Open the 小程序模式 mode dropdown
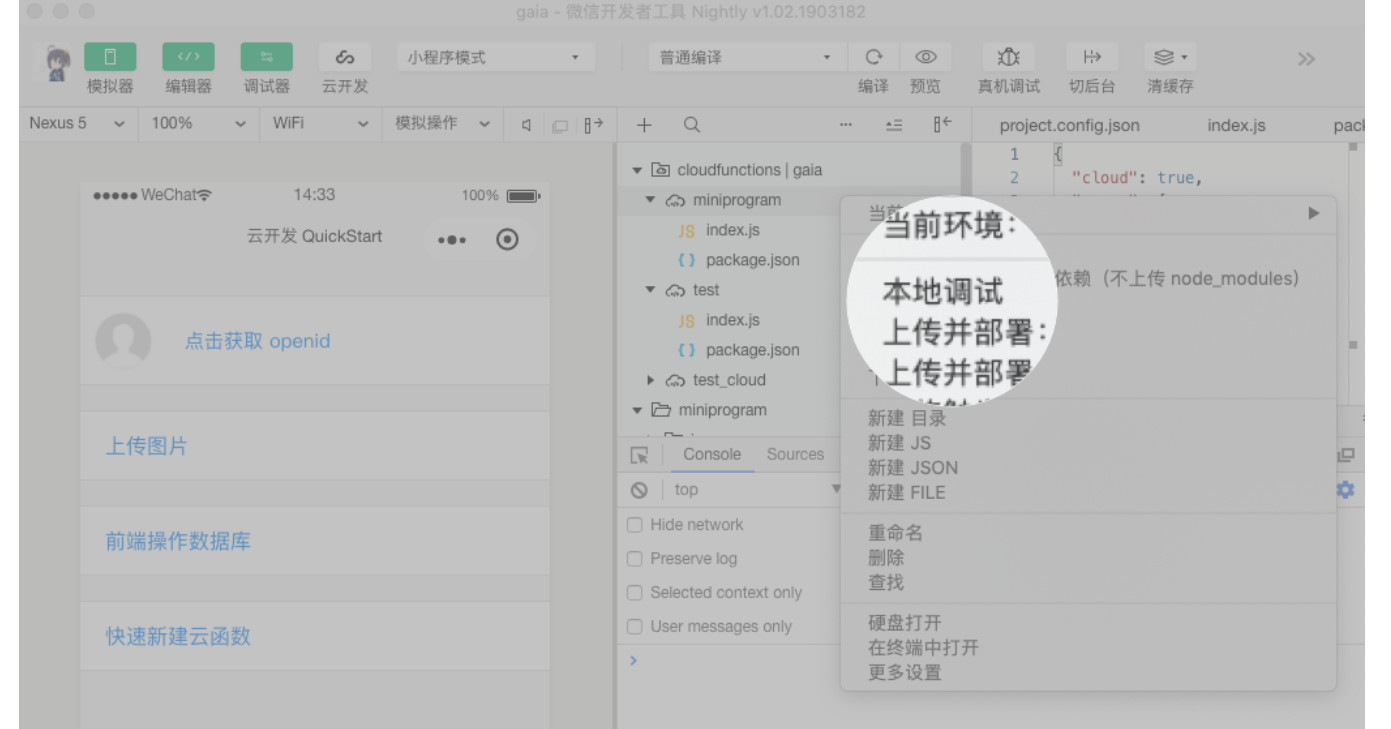The image size is (1391, 729). click(x=497, y=58)
